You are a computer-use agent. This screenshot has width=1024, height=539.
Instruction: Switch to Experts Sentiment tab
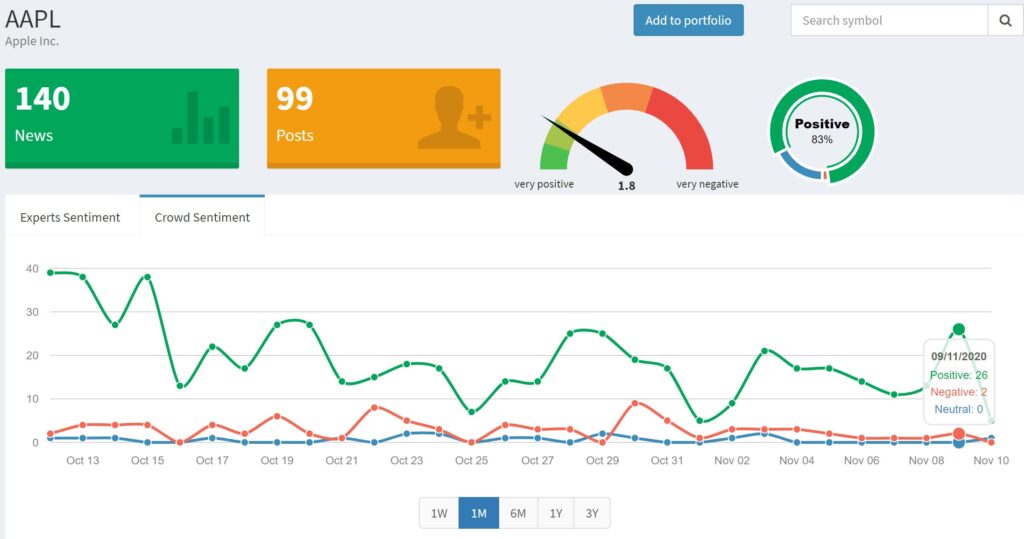pyautogui.click(x=70, y=217)
